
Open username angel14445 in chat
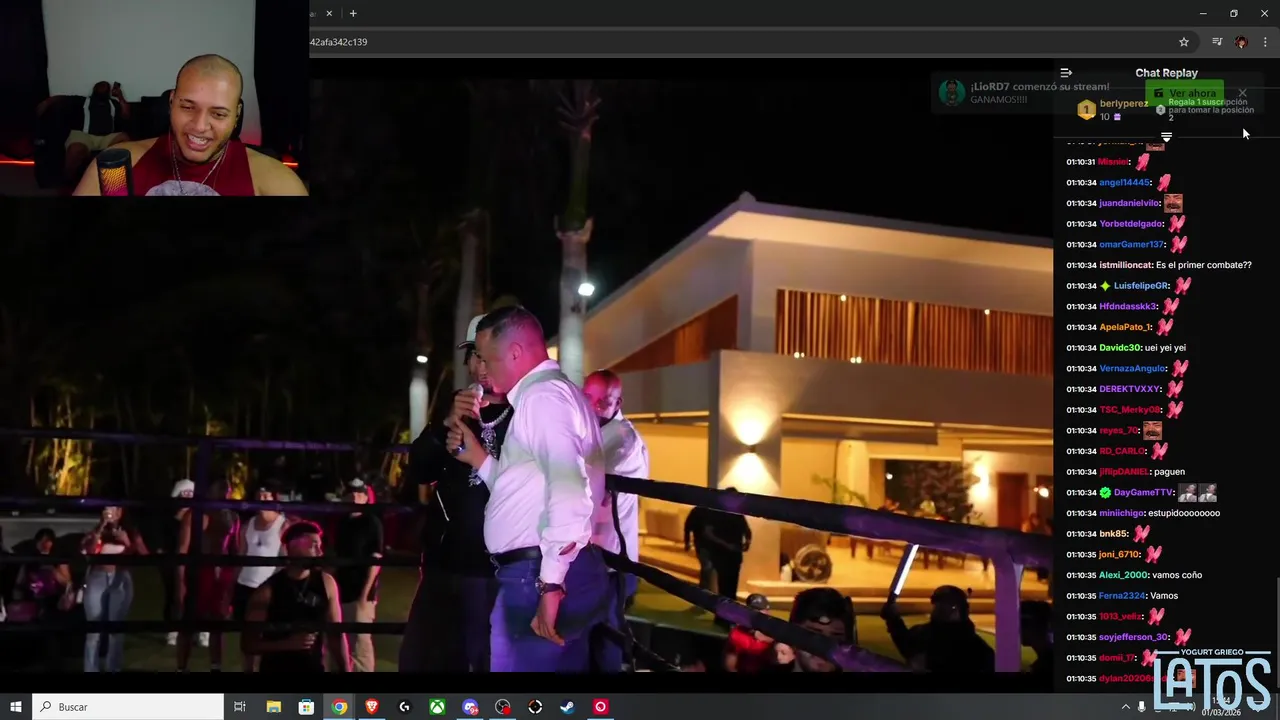pos(1125,183)
